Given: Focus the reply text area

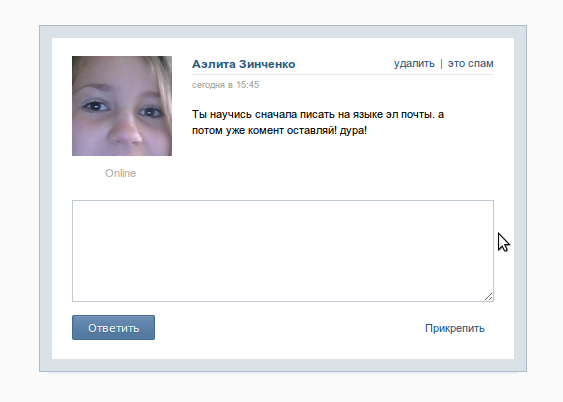Looking at the screenshot, I should 283,251.
